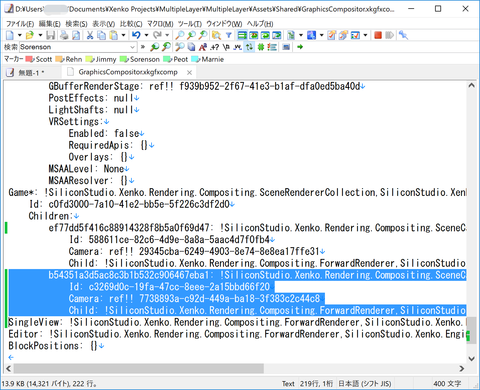Click the green gear icon in search bar

coord(261,47)
